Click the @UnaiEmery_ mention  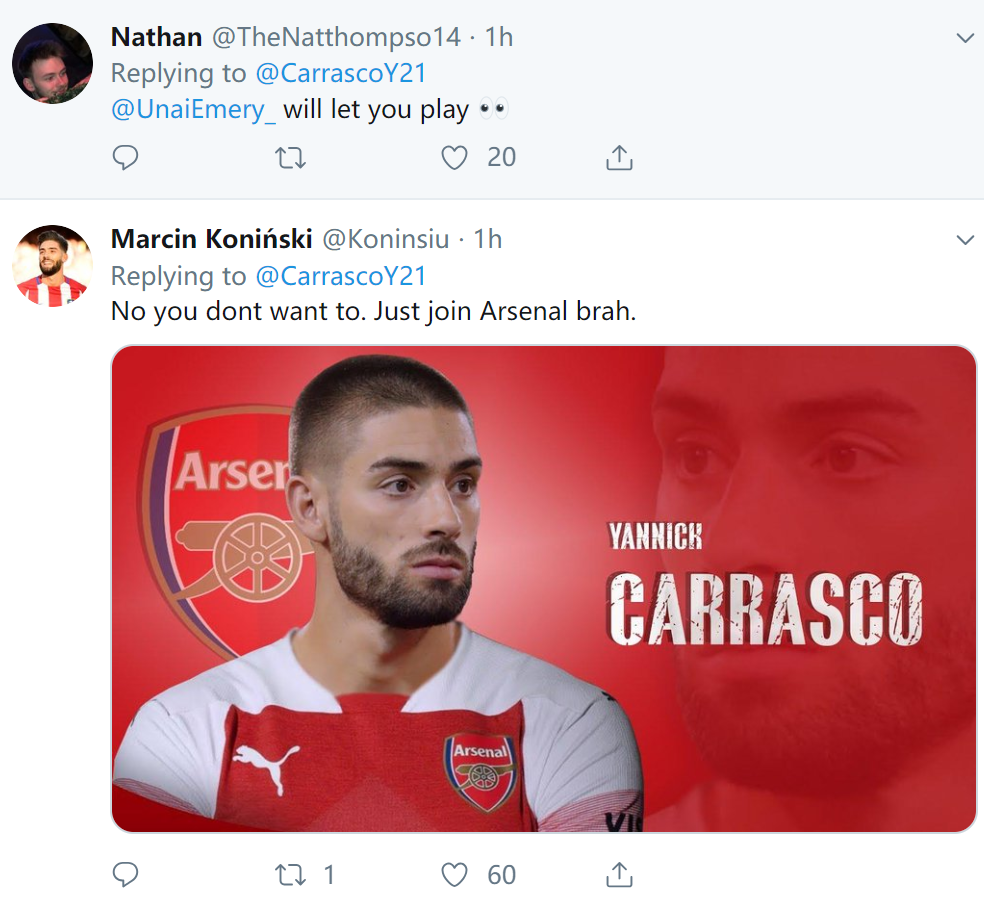pyautogui.click(x=193, y=109)
